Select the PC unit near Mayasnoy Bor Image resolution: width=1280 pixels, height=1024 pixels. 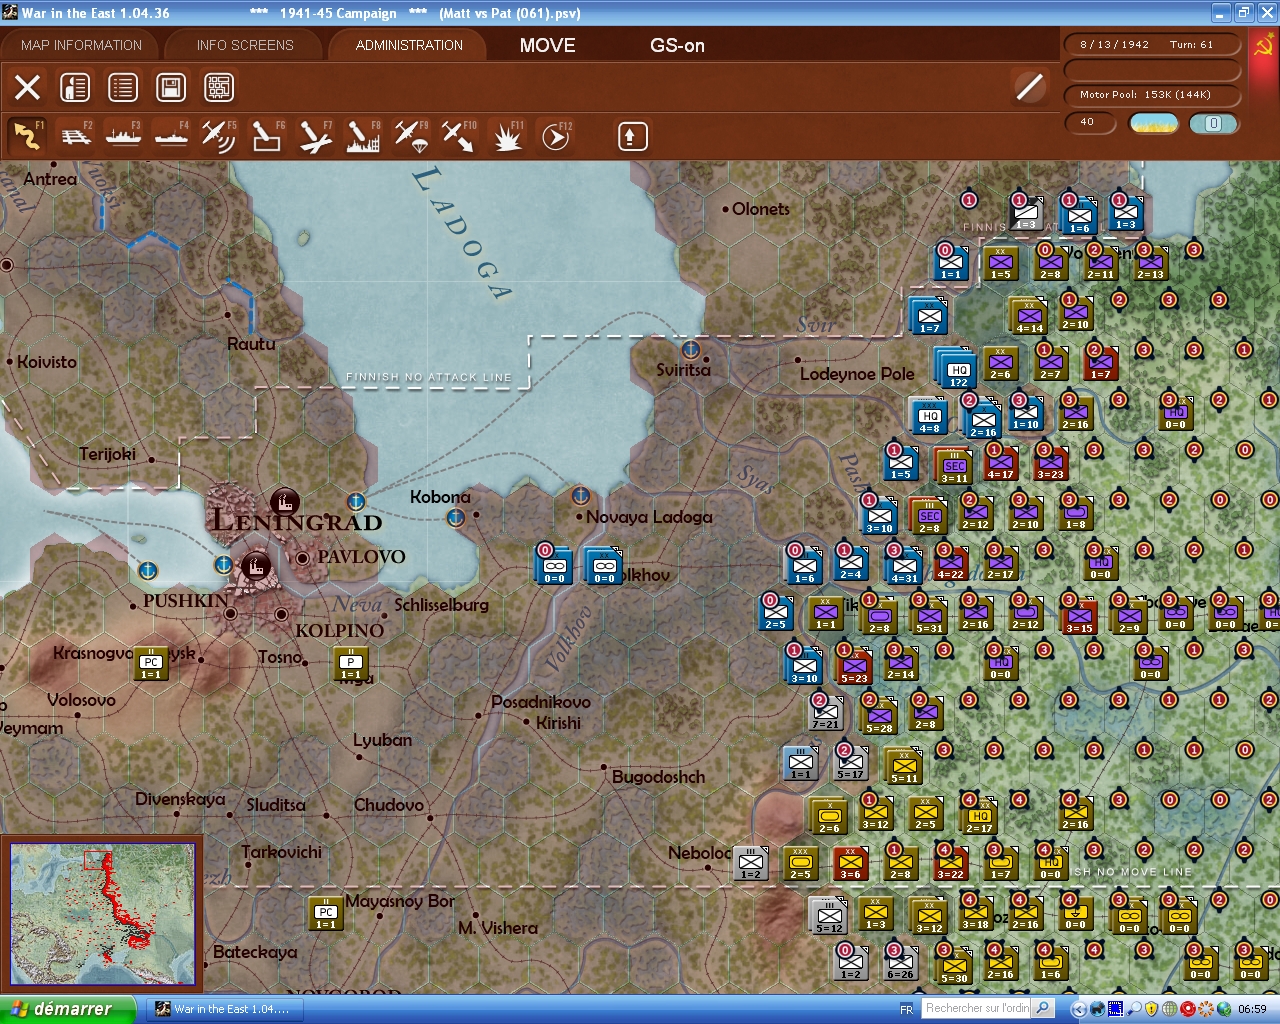(326, 913)
